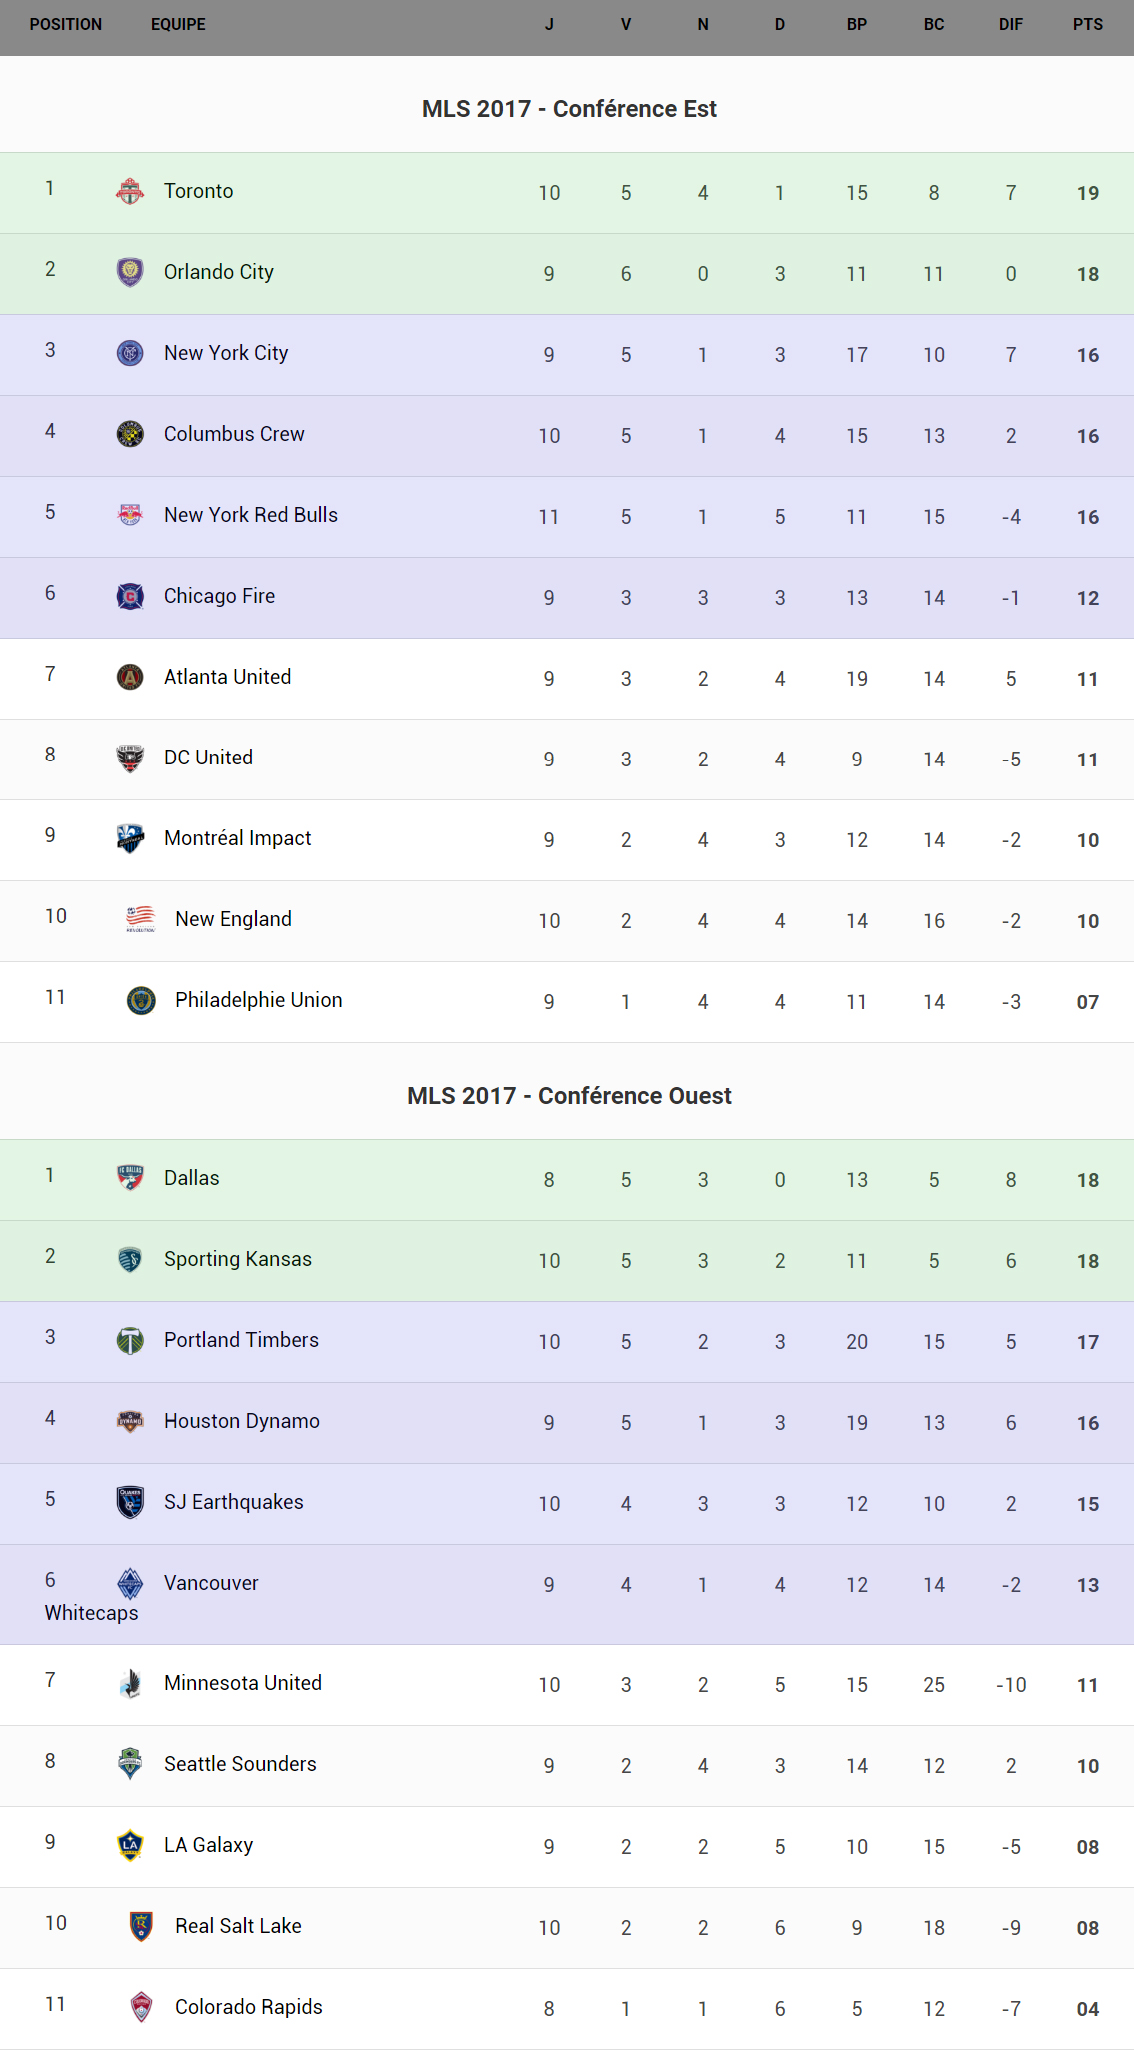This screenshot has height=2062, width=1134.
Task: Click the Atlanta United badge icon
Action: [130, 677]
